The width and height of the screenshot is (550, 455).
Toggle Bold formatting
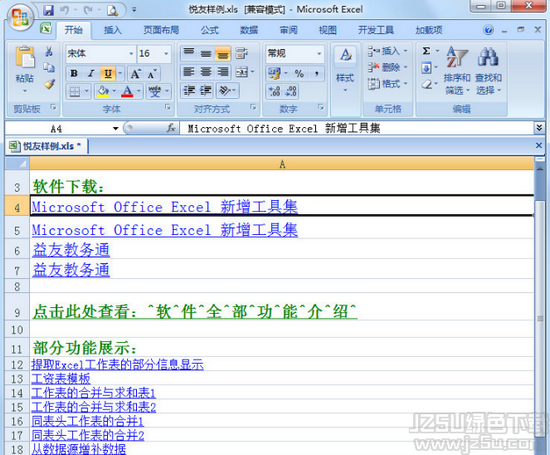(x=74, y=73)
